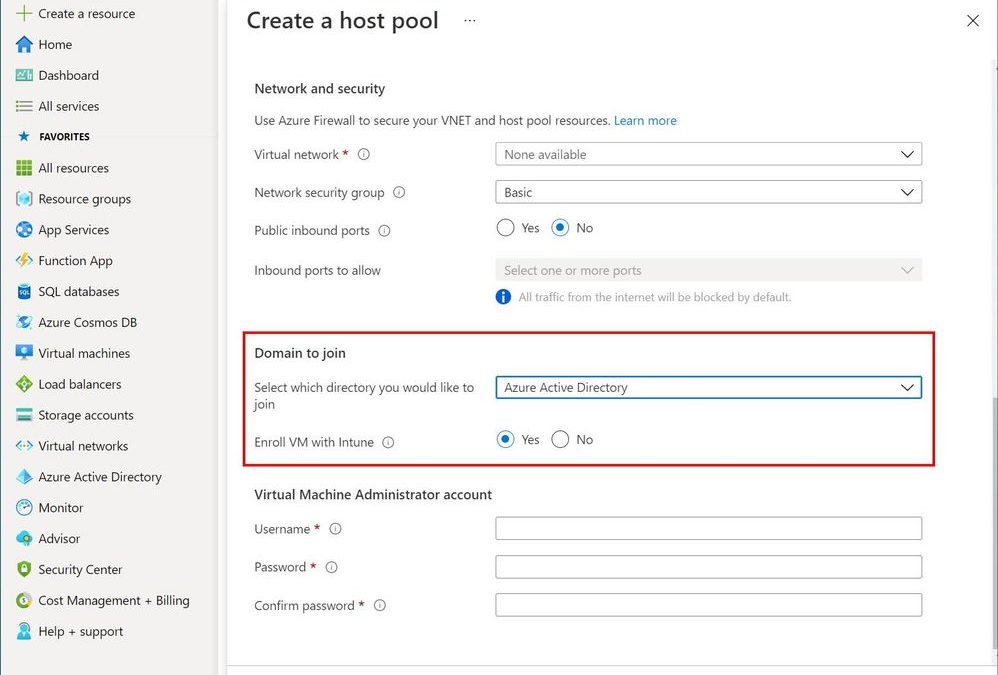The image size is (998, 675).
Task: Open Security Center link in sidebar
Action: click(x=80, y=569)
